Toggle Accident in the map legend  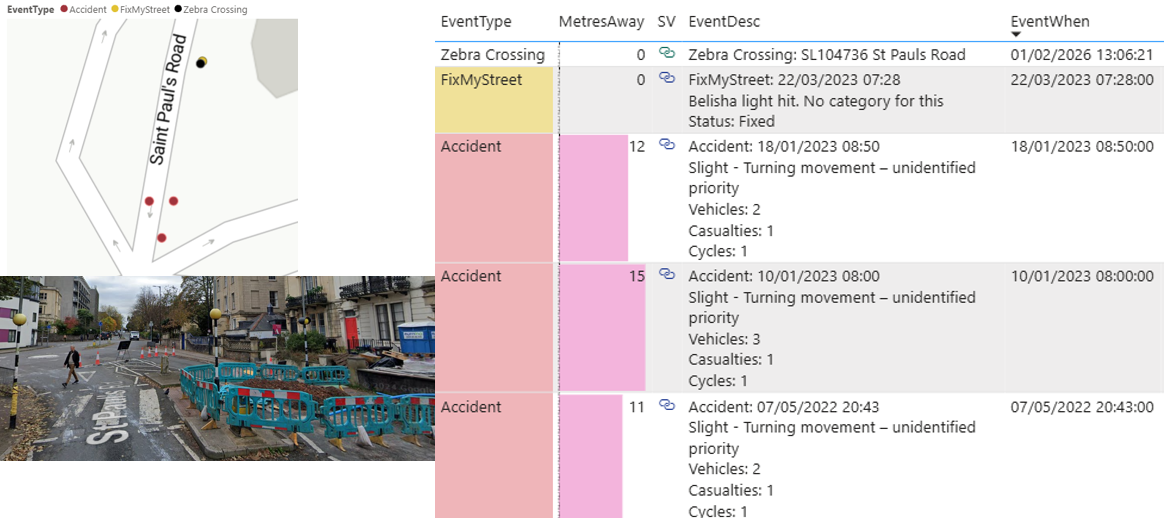point(87,9)
